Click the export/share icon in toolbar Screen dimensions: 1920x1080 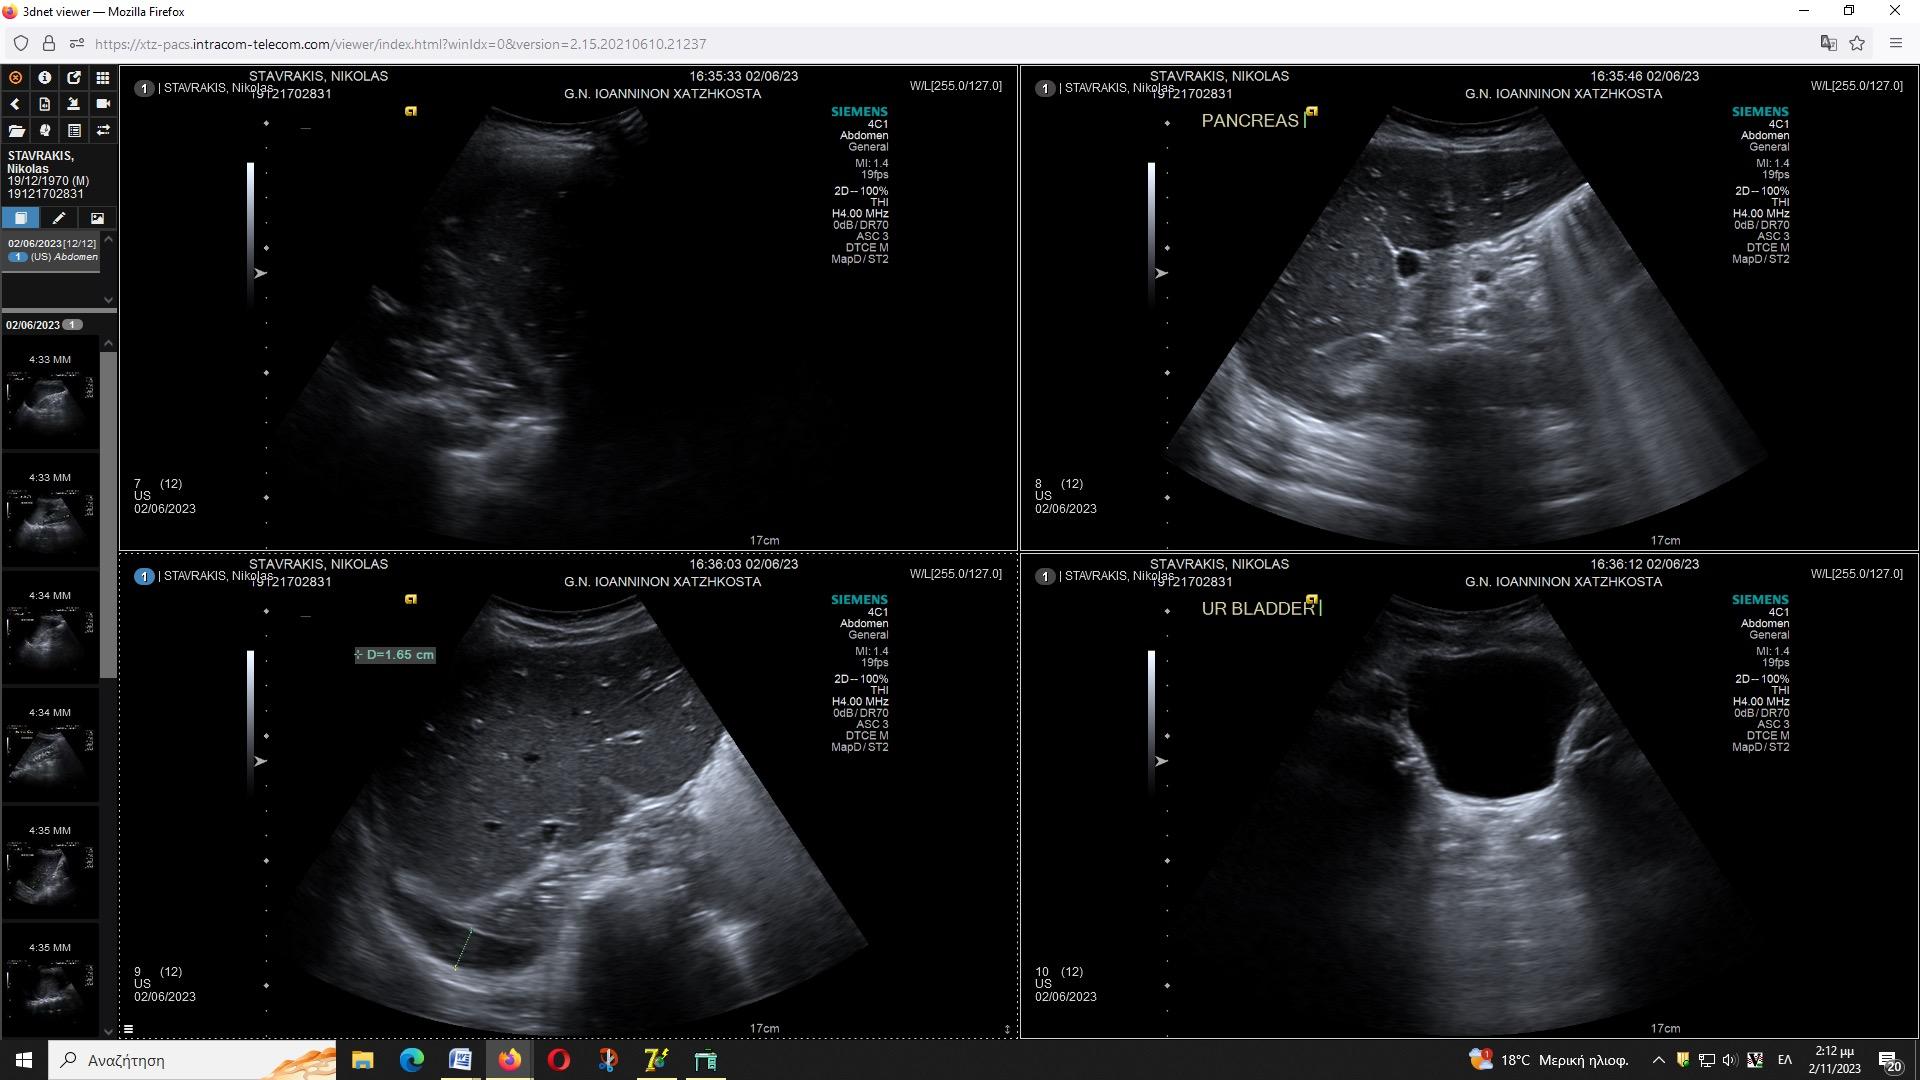pos(73,77)
